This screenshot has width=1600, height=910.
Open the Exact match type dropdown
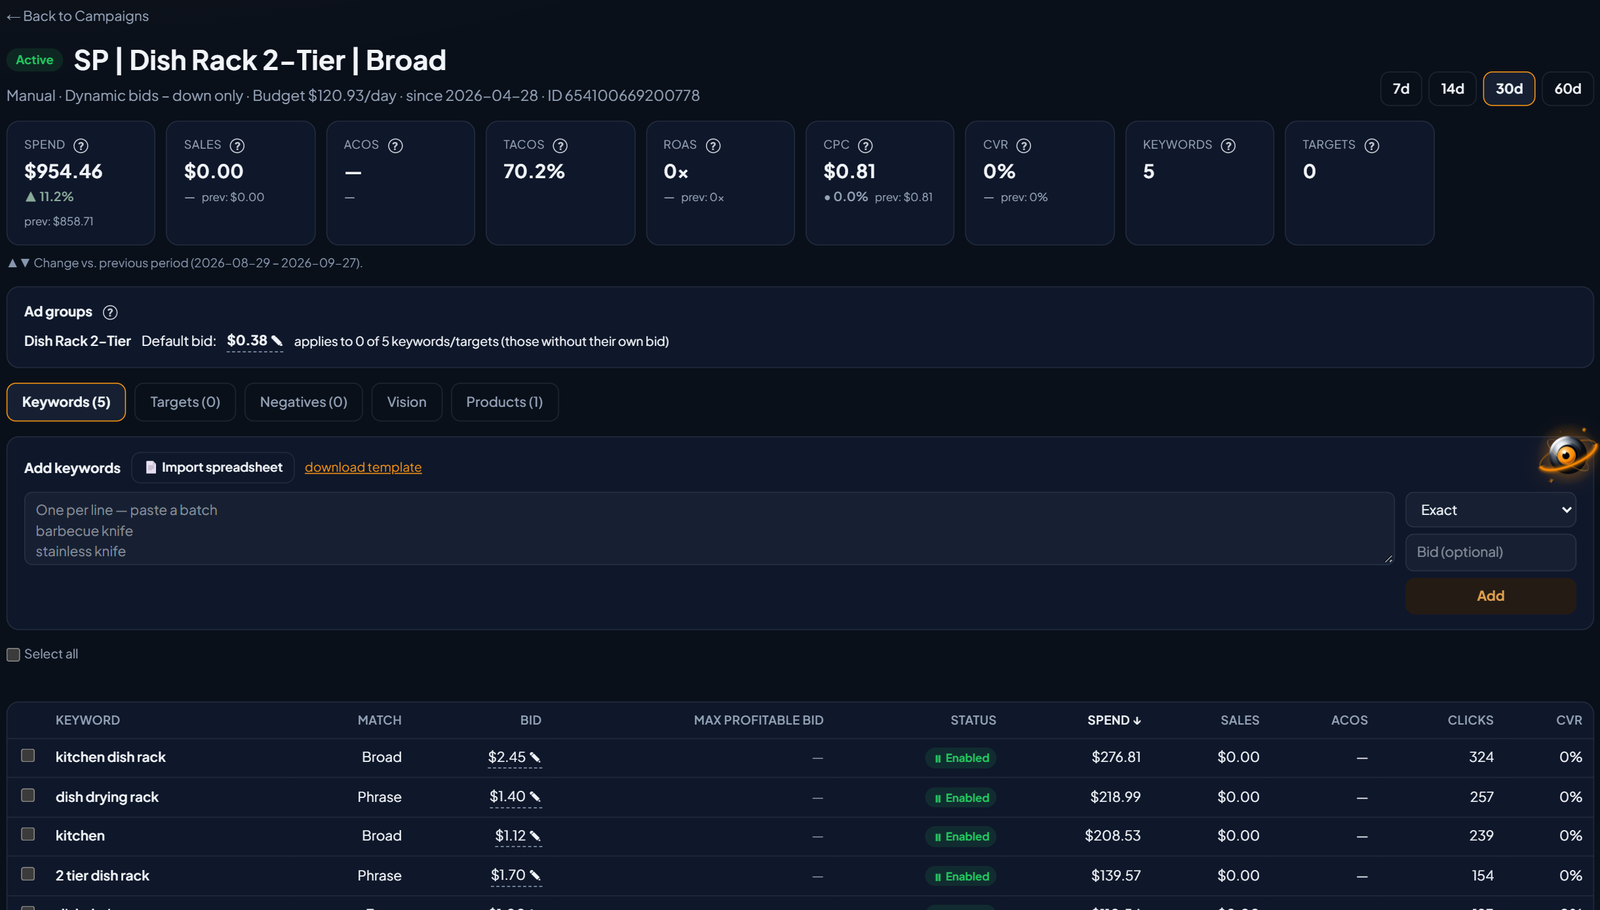[x=1490, y=510]
